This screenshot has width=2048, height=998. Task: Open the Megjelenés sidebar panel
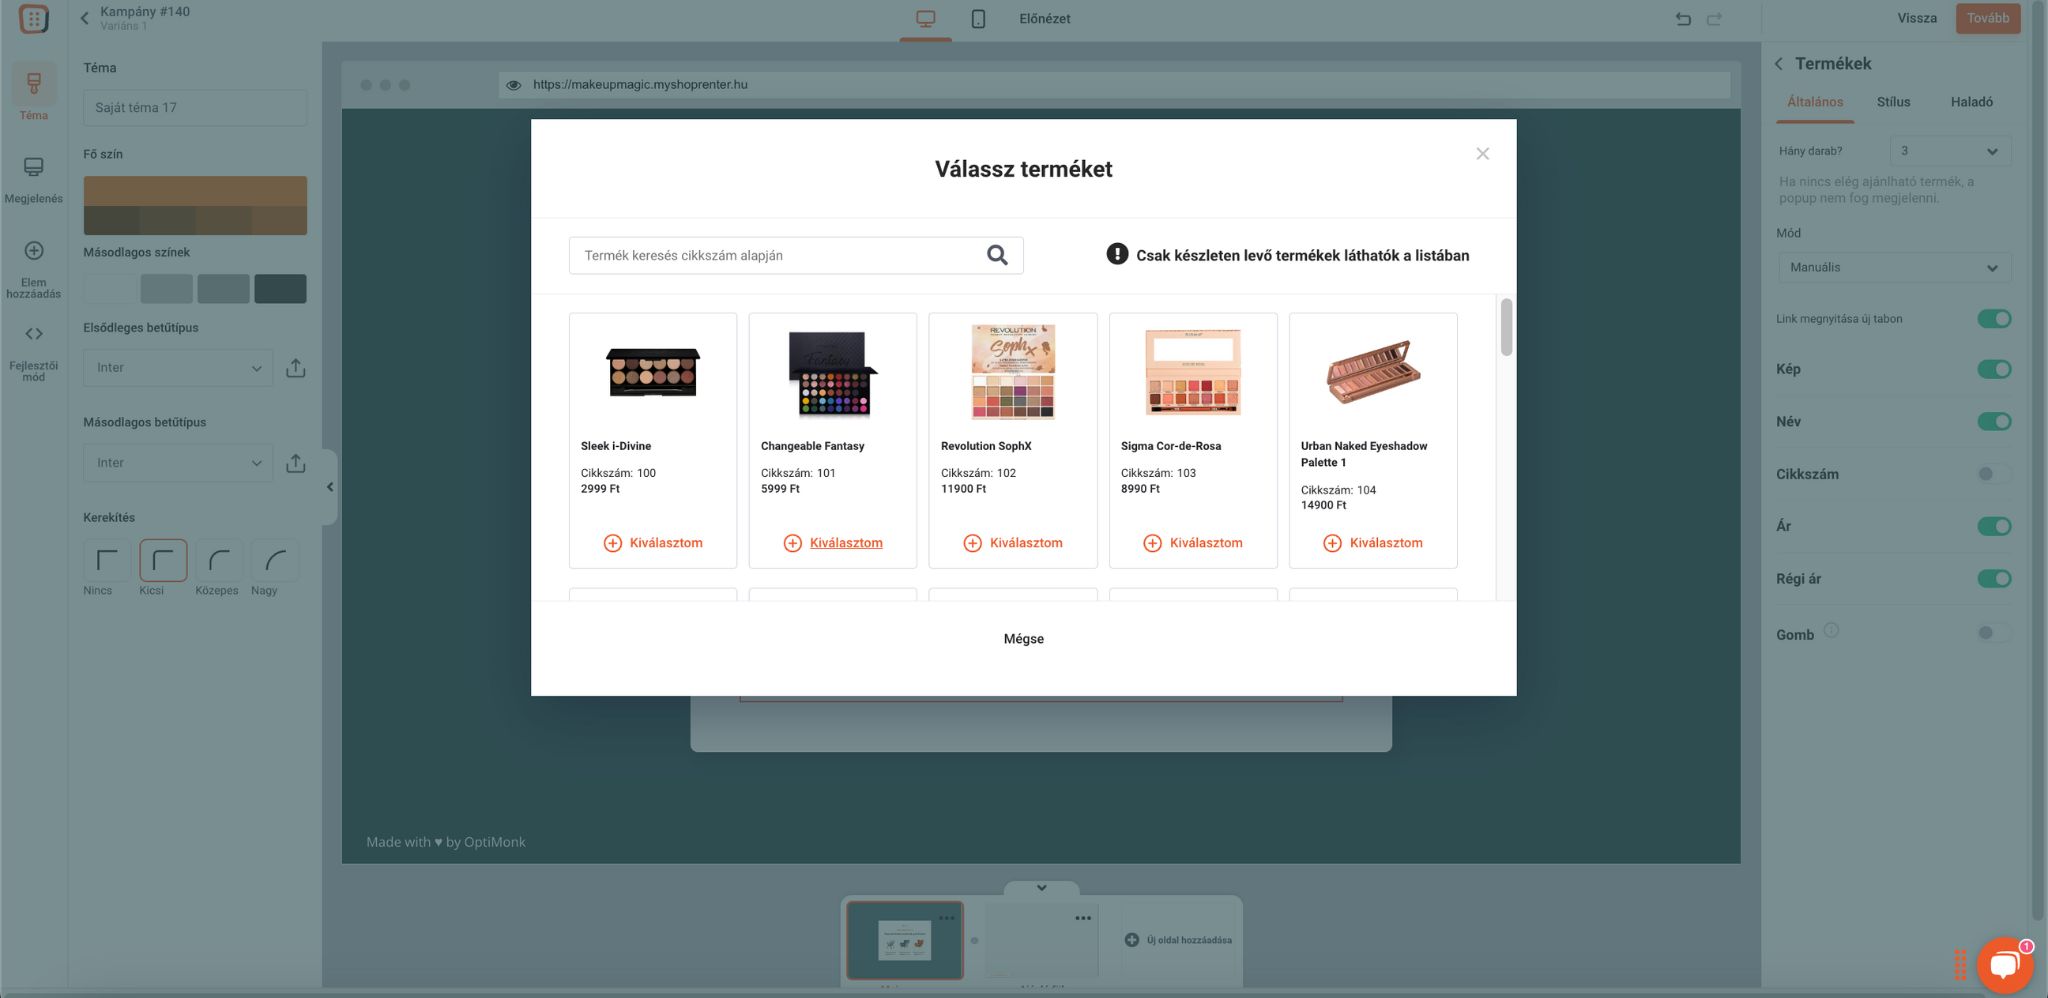[33, 180]
